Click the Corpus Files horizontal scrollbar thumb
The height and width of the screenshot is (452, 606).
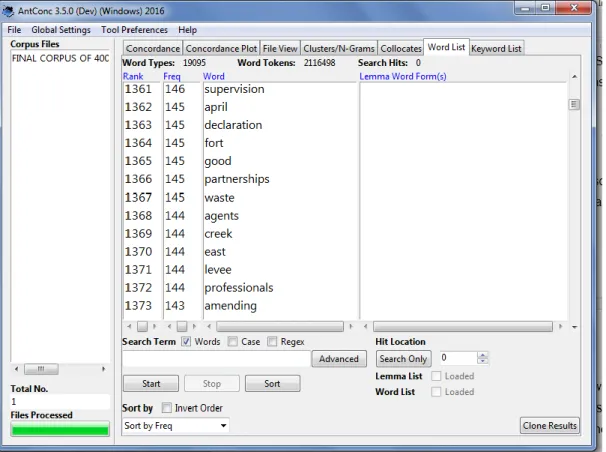click(41, 369)
